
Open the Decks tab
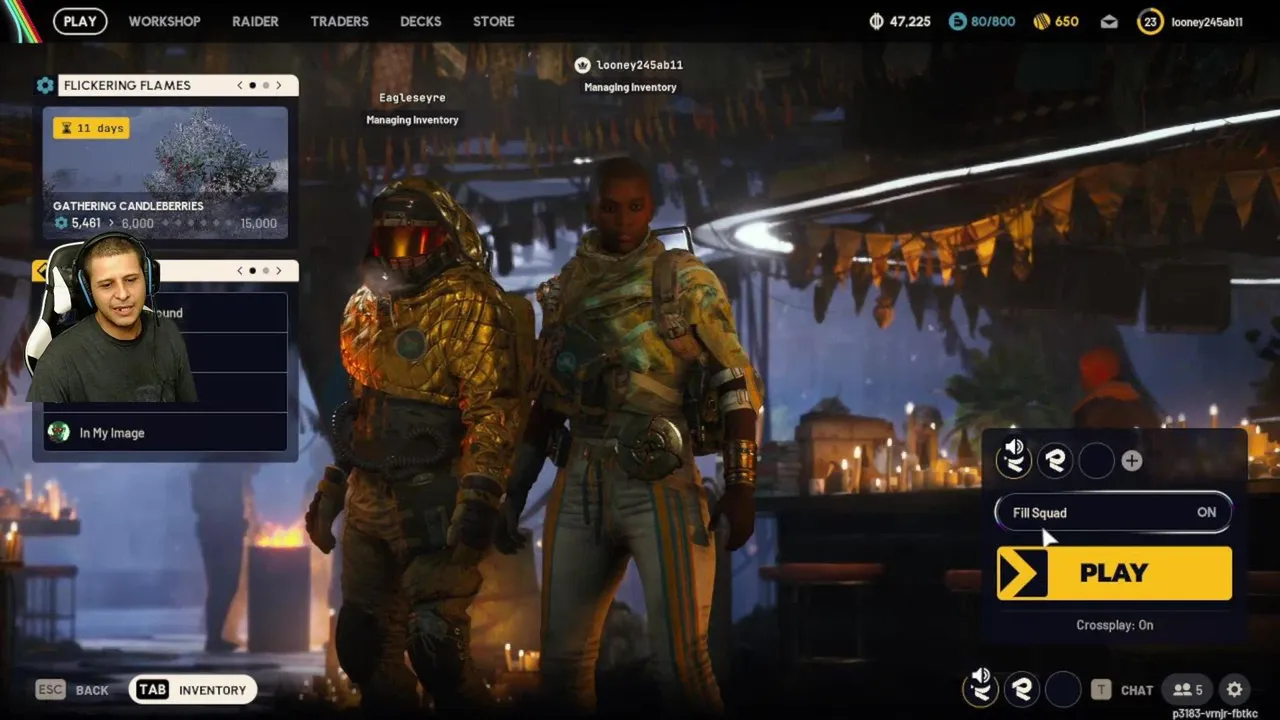420,21
